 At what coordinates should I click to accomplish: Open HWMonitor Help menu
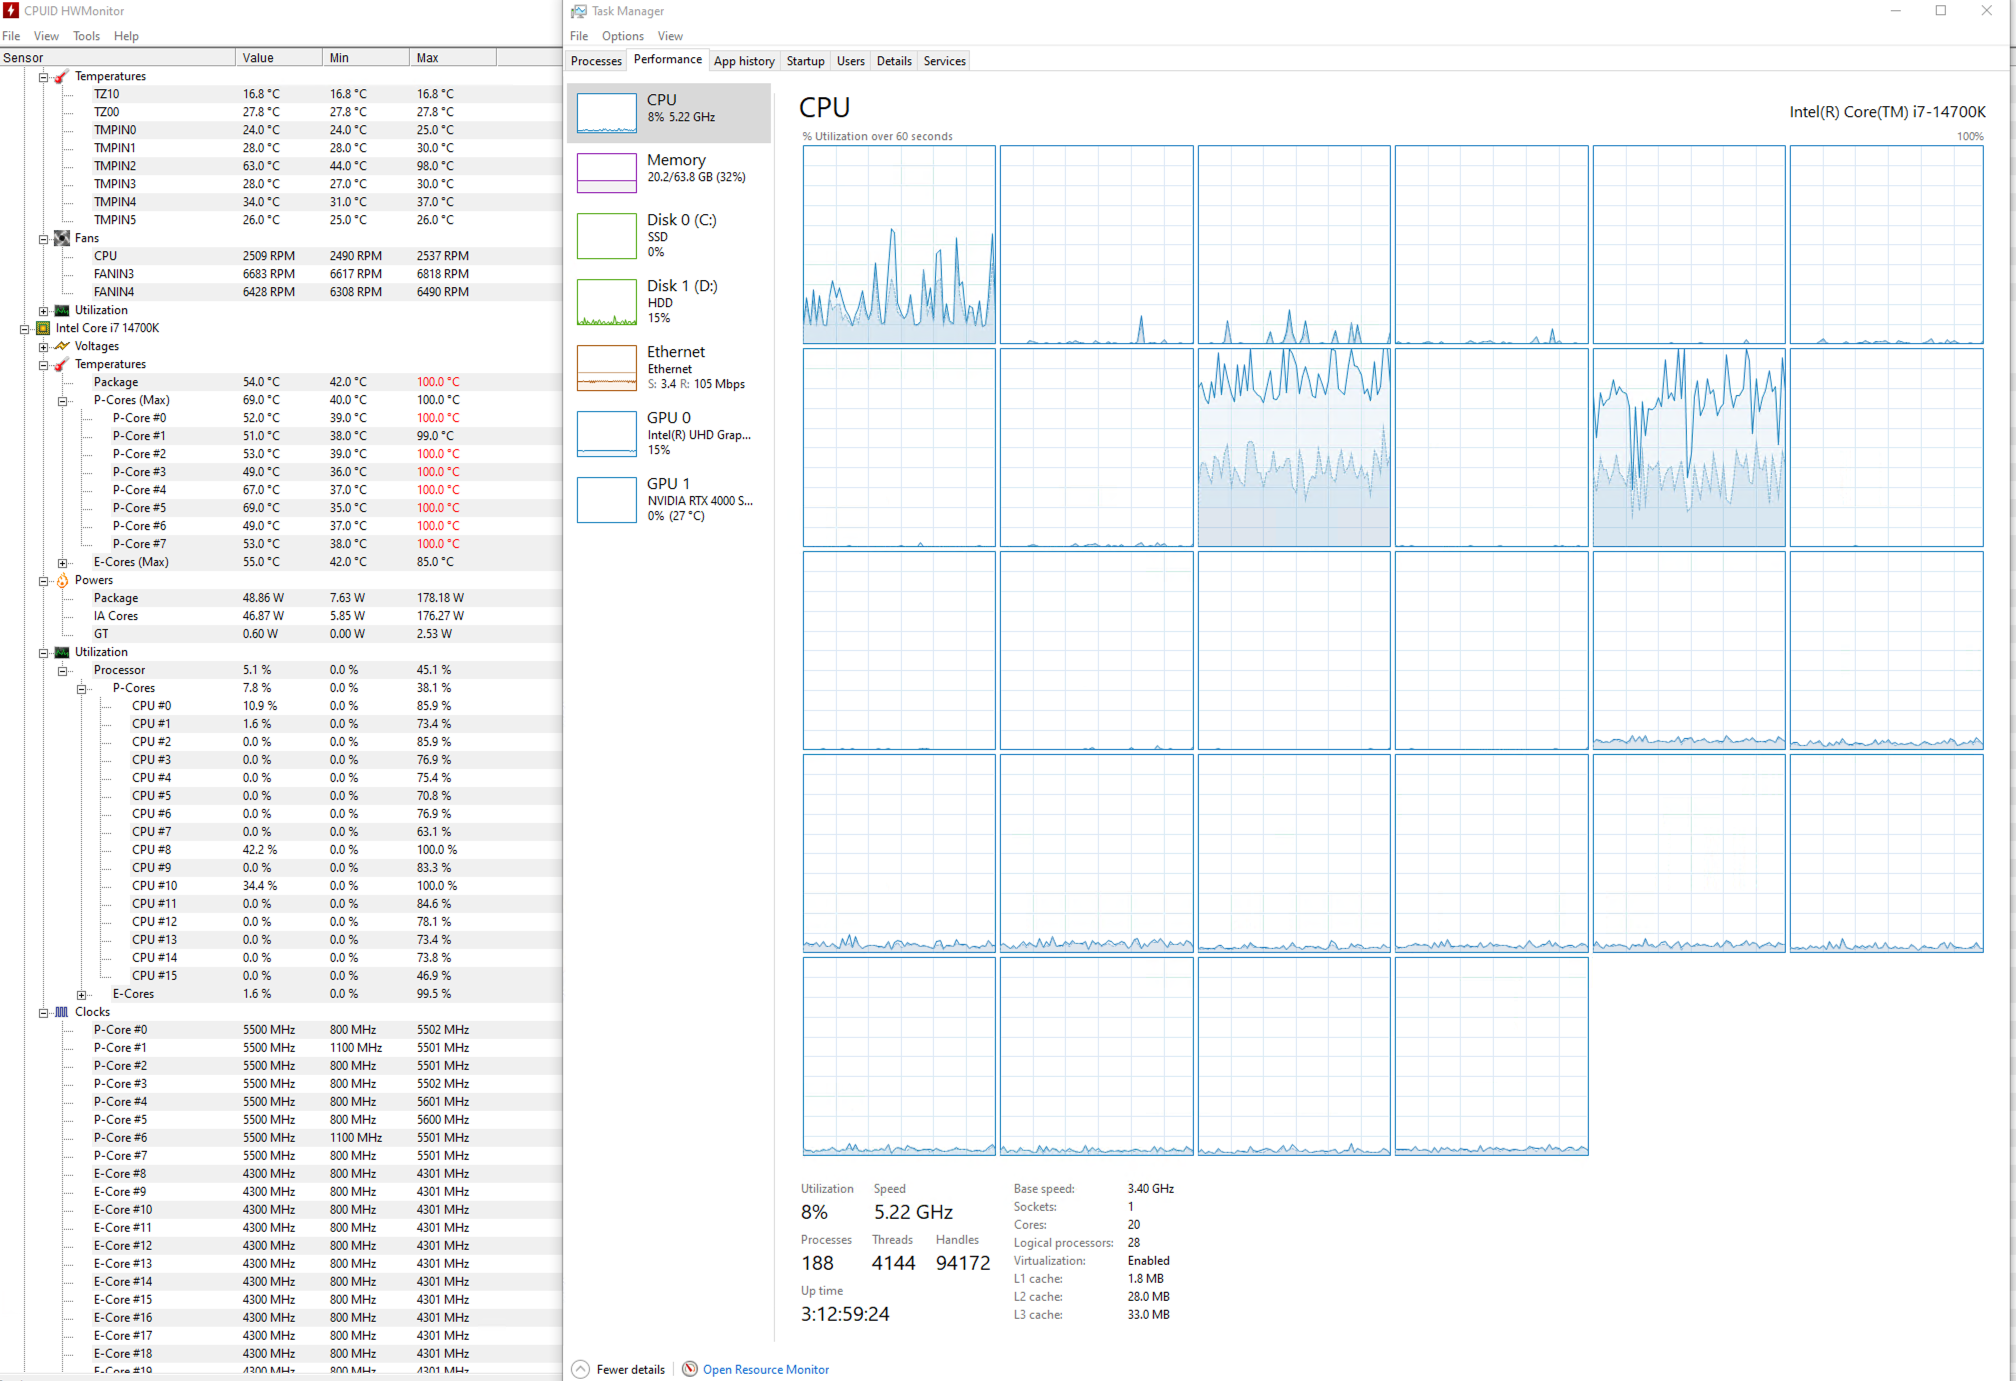(x=126, y=36)
